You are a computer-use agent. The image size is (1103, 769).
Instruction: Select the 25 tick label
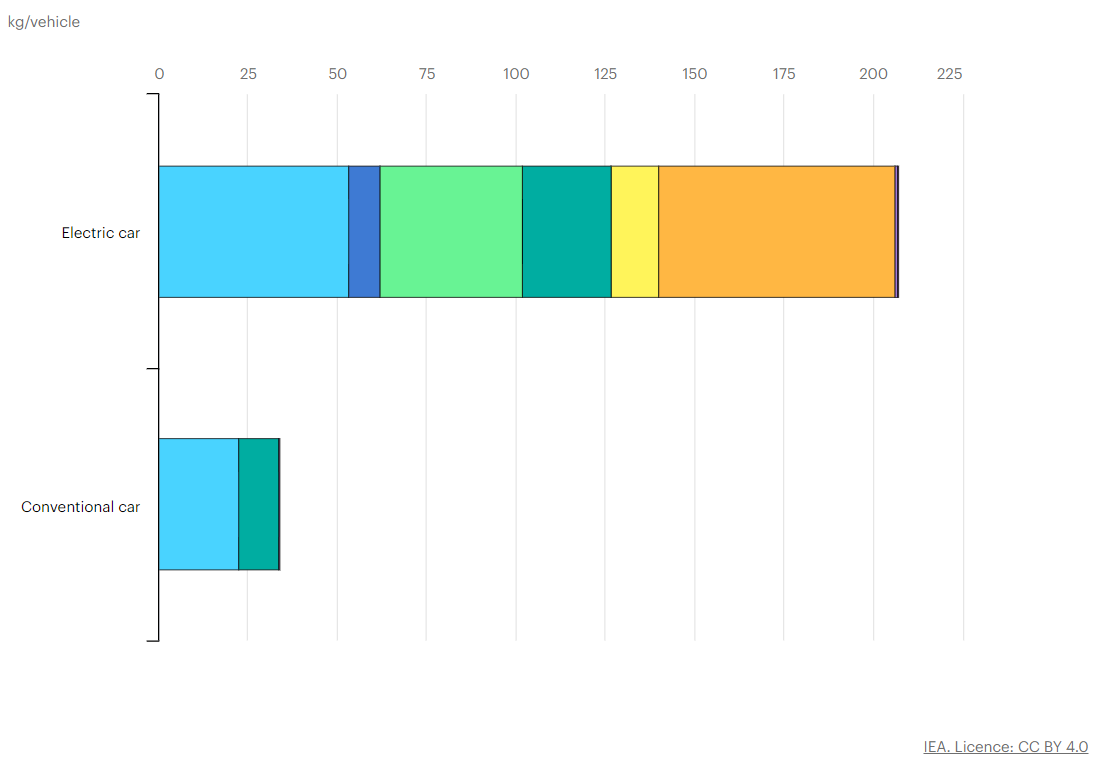pyautogui.click(x=248, y=74)
